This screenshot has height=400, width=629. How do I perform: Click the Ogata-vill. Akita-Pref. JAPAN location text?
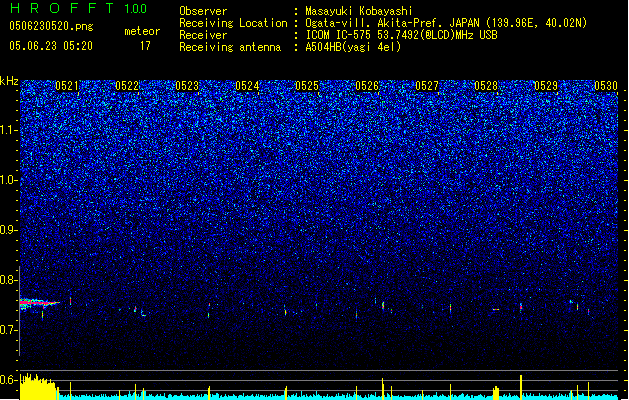pyautogui.click(x=446, y=23)
